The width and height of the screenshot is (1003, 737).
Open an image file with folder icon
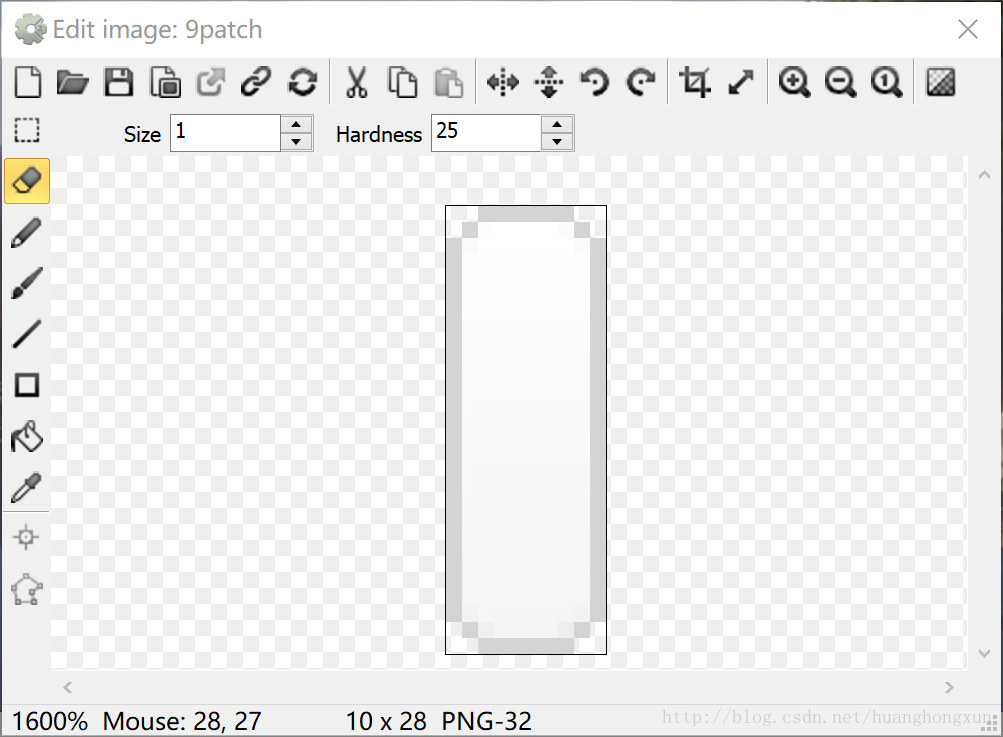tap(72, 82)
